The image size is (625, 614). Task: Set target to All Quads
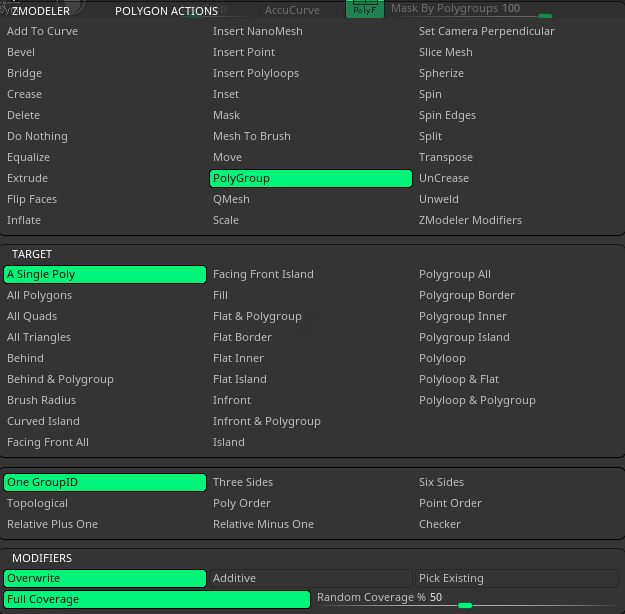click(x=32, y=316)
